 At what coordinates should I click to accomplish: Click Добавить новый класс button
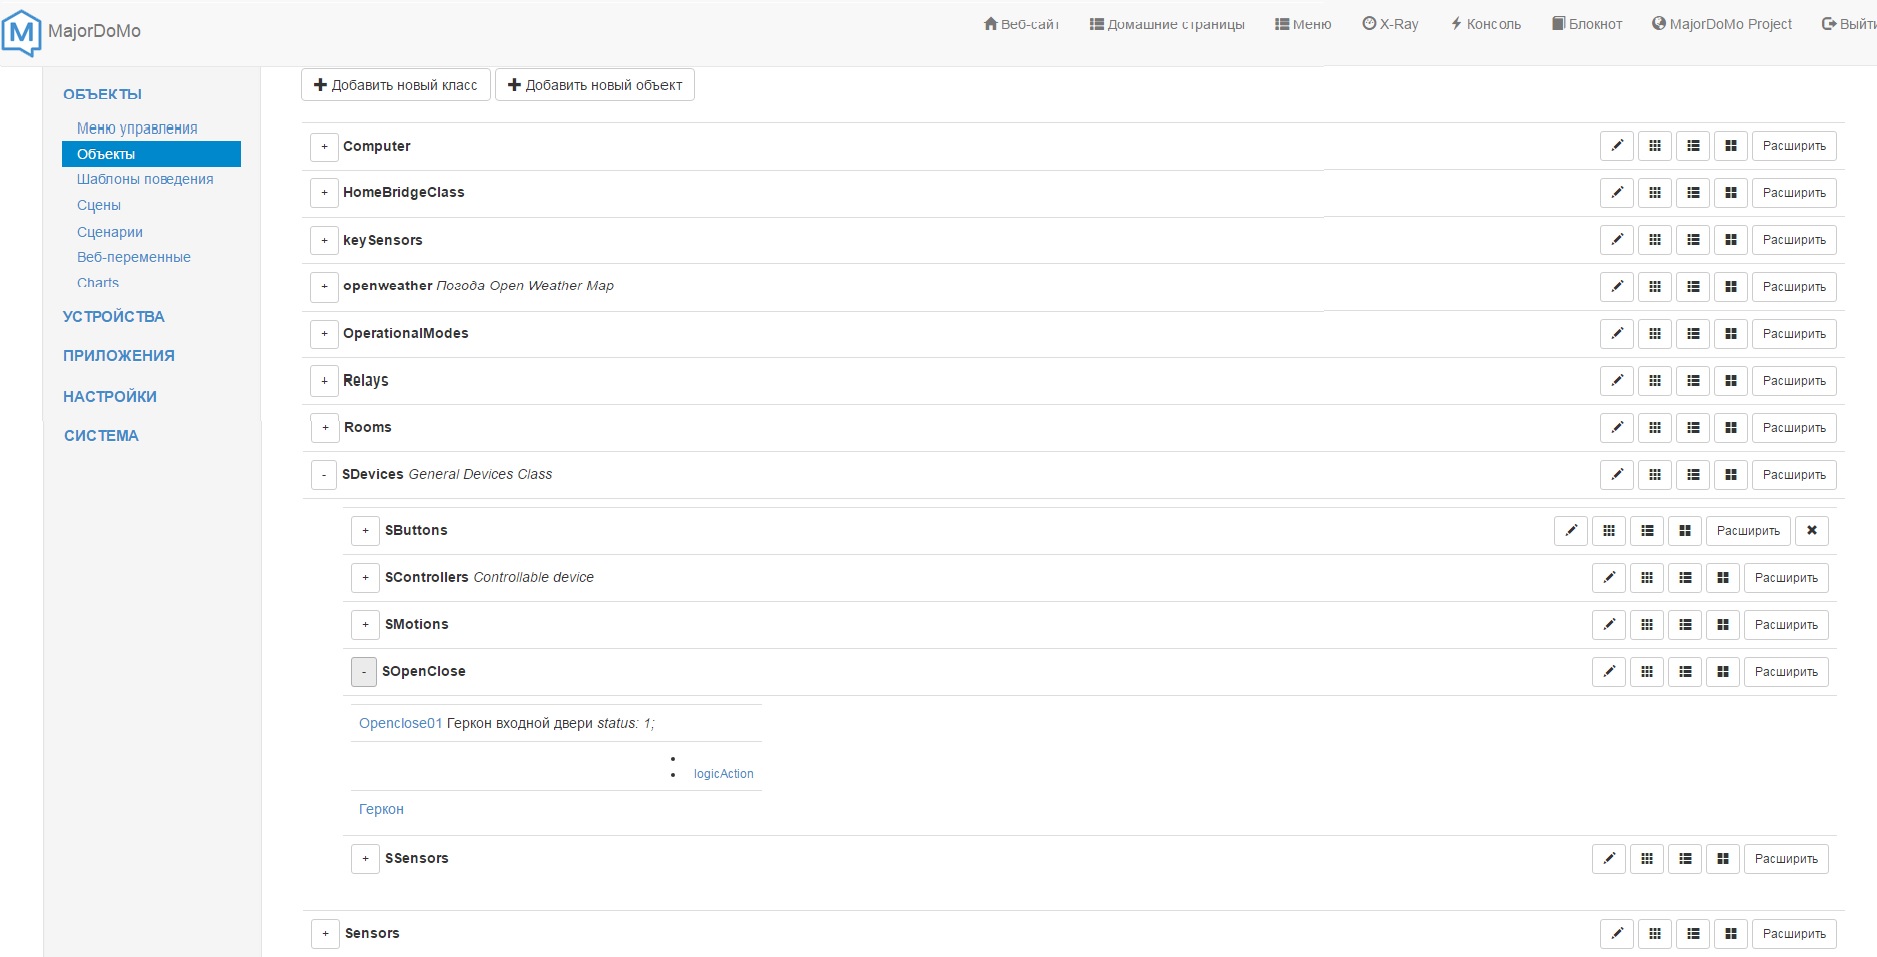396,85
